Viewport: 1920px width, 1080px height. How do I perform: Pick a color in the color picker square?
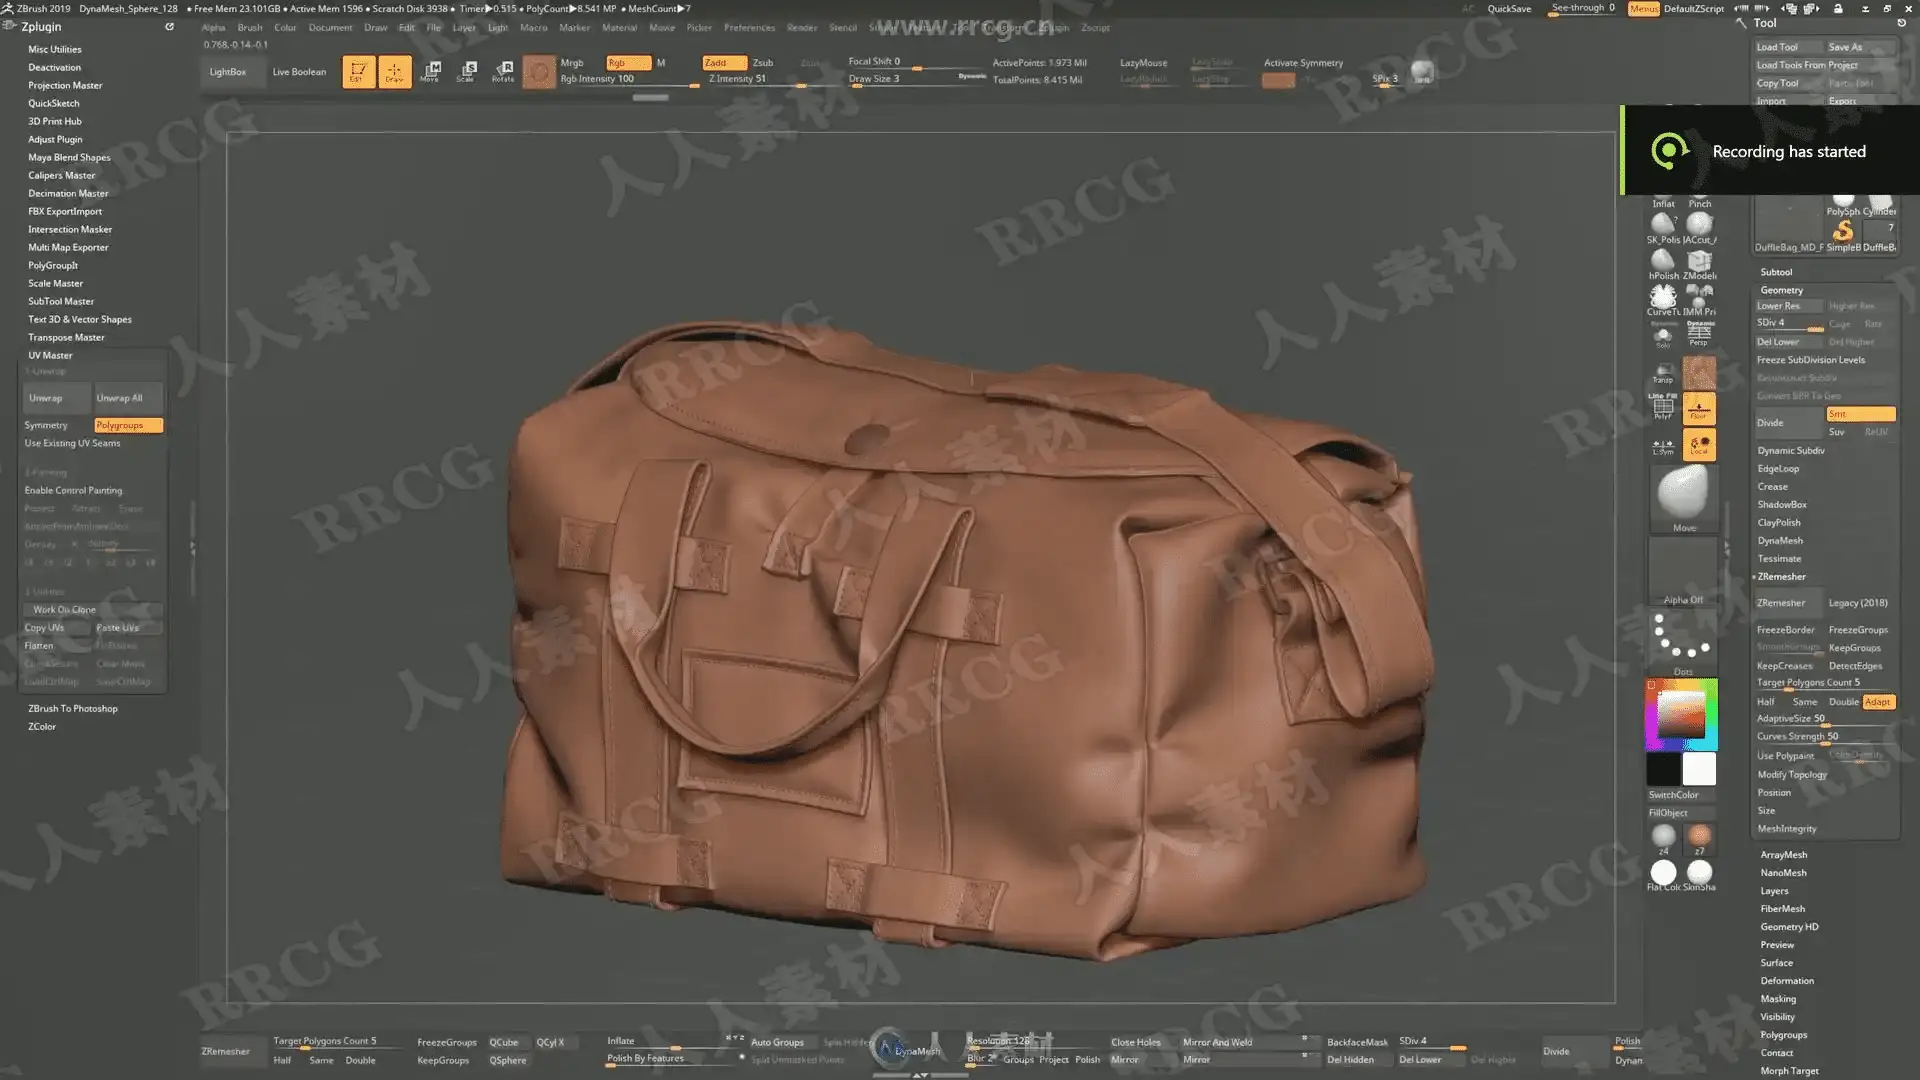(x=1681, y=714)
